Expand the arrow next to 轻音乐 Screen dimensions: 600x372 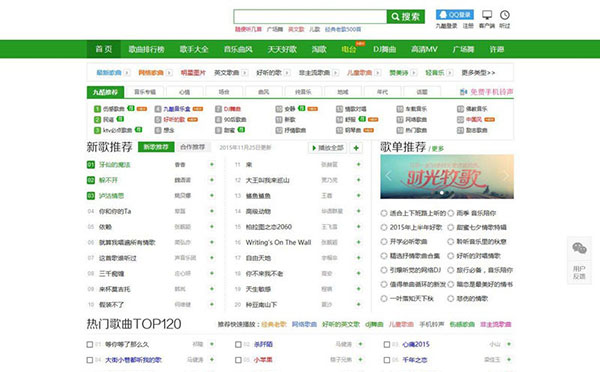click(450, 72)
